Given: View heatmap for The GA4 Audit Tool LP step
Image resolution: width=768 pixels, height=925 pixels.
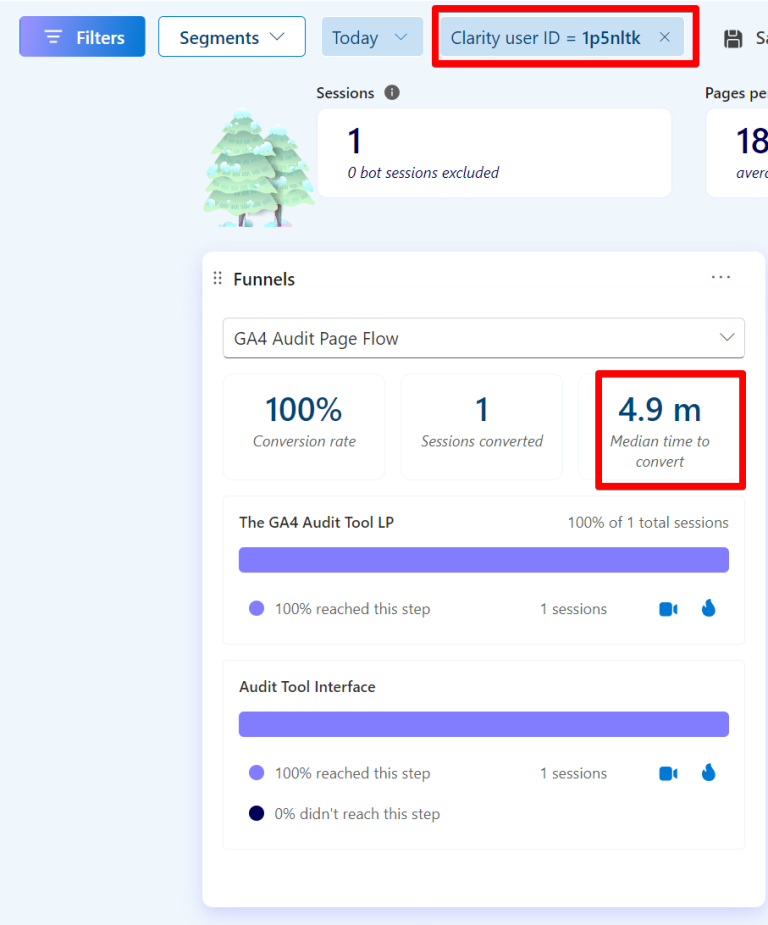Looking at the screenshot, I should [709, 608].
